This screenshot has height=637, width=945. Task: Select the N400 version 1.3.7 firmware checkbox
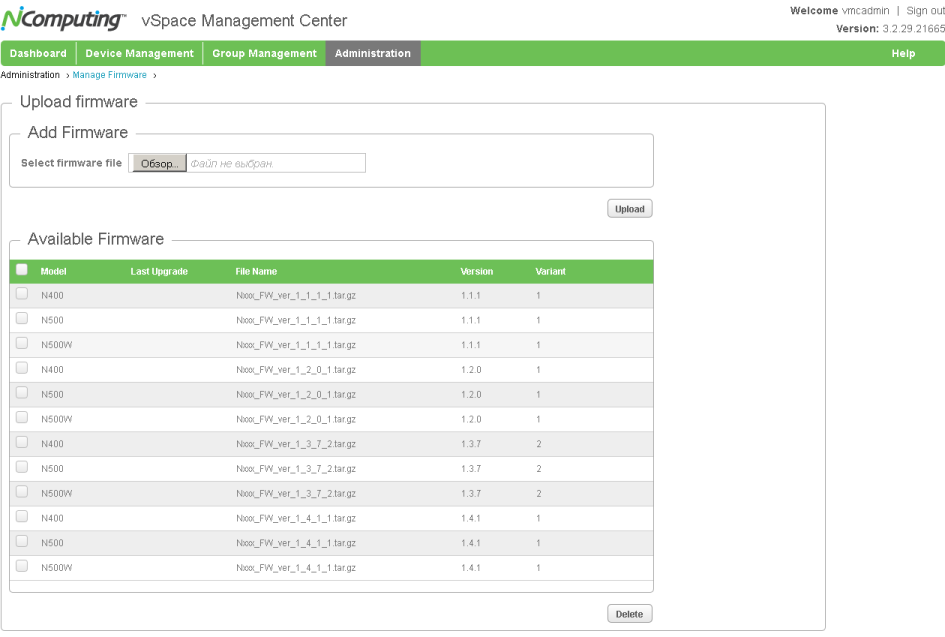tap(22, 442)
